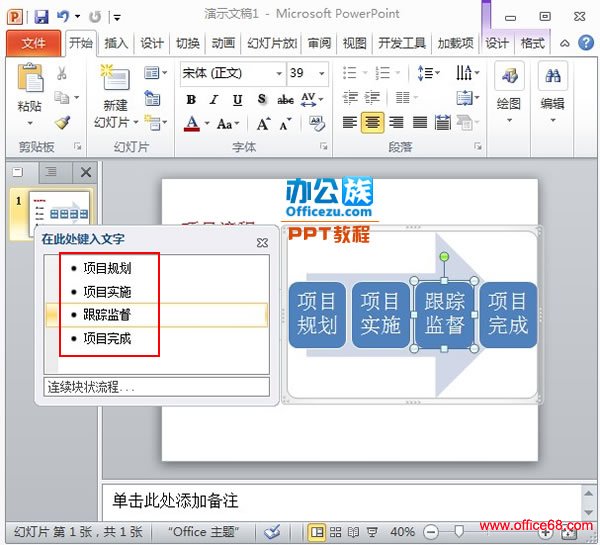Open the Customize Quick Access Toolbar arrow

117,18
